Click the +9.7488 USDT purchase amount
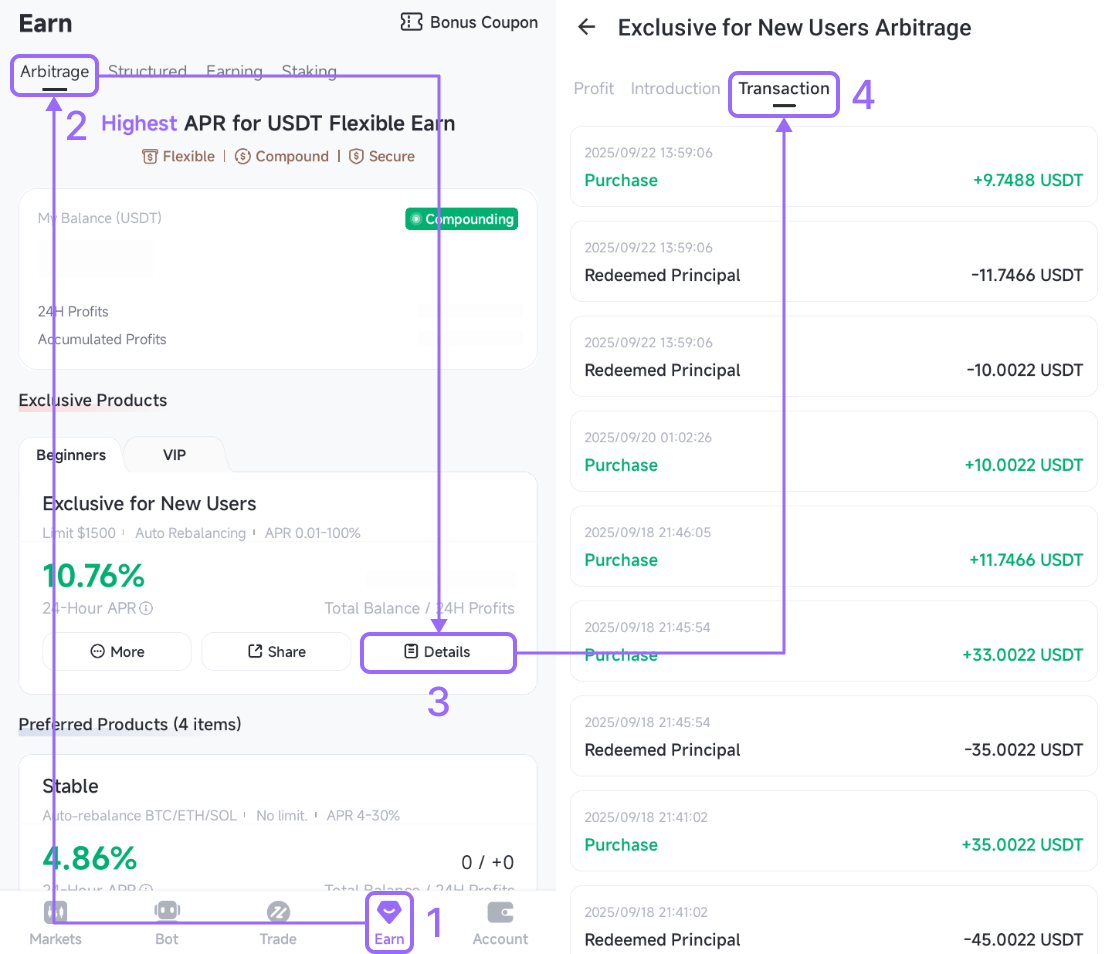 [x=1028, y=180]
